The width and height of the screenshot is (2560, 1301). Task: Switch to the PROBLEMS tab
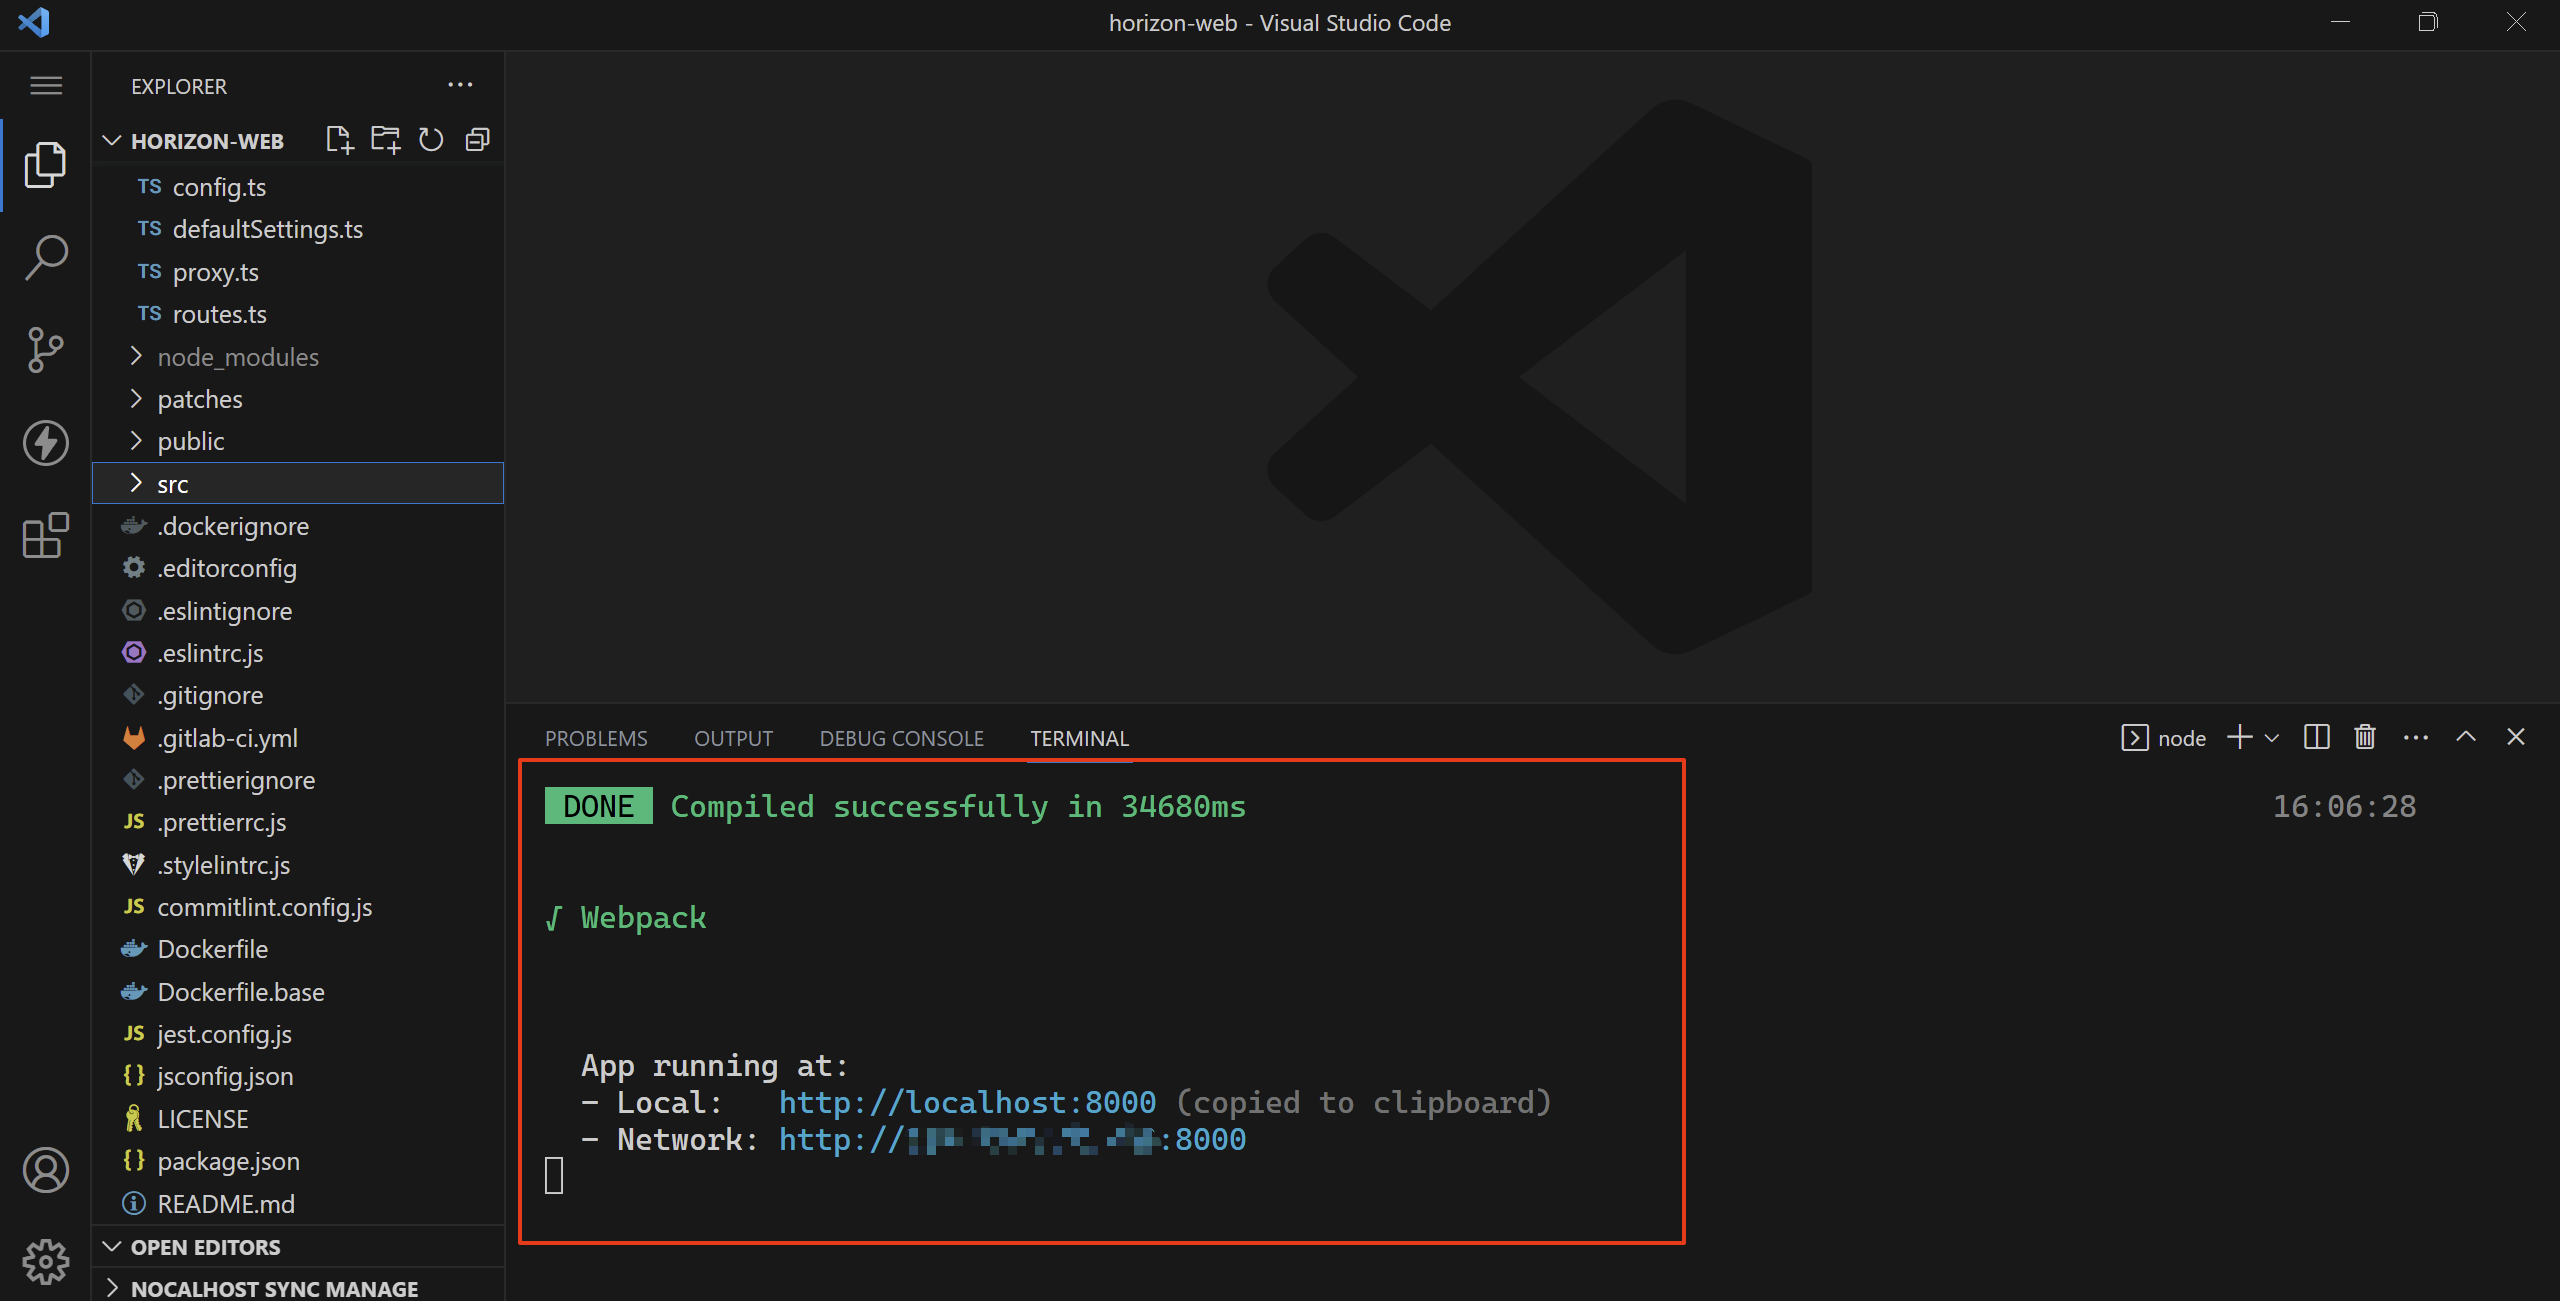click(596, 739)
